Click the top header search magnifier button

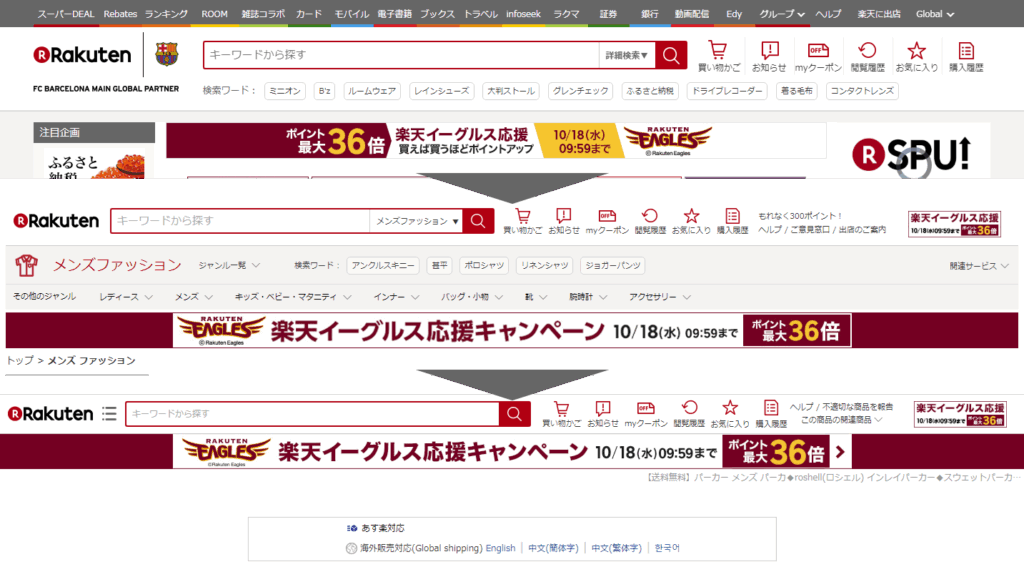tap(671, 56)
